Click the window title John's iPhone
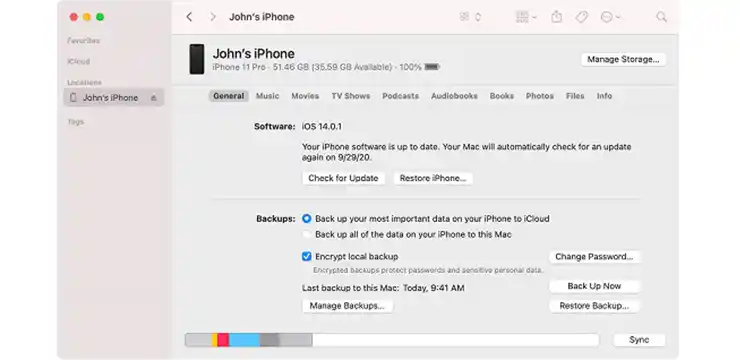 (261, 17)
